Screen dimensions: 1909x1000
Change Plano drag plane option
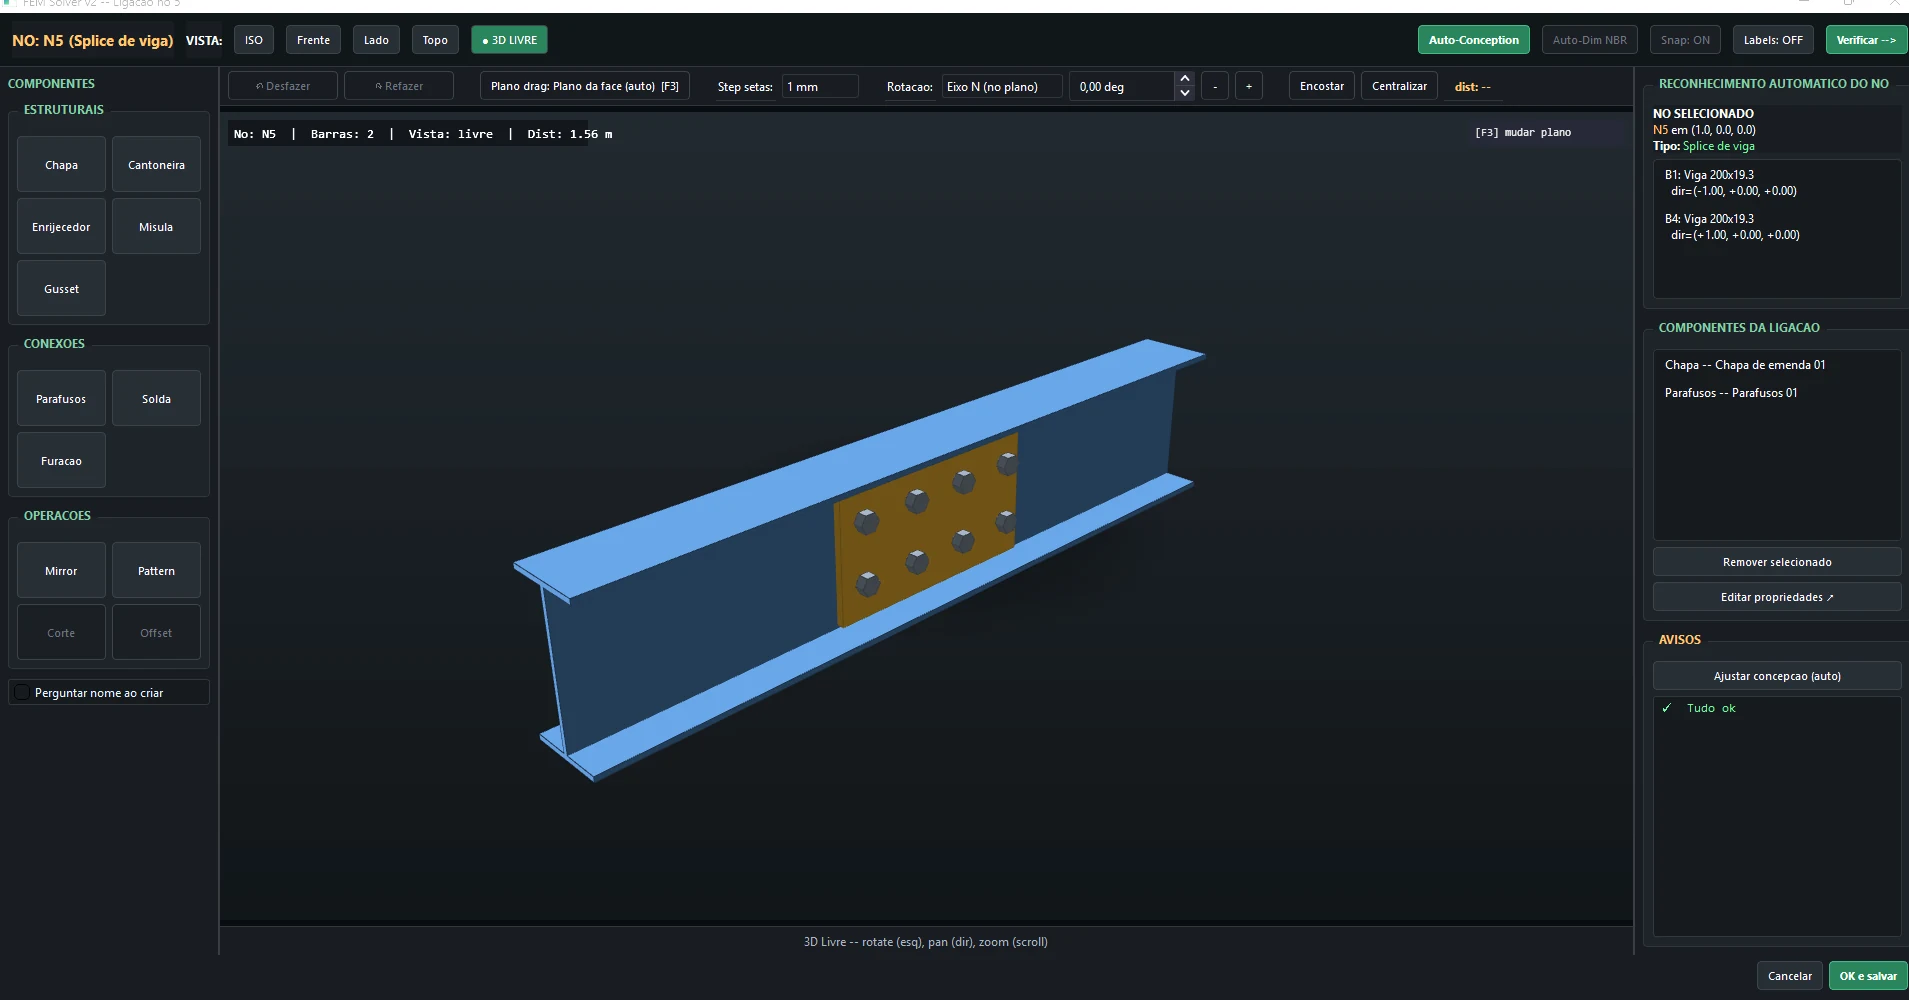click(x=585, y=86)
